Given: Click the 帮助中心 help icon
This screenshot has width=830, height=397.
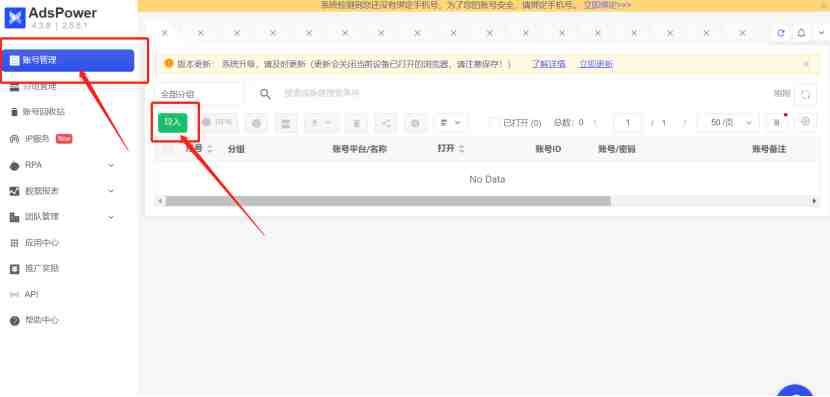Looking at the screenshot, I should 15,321.
